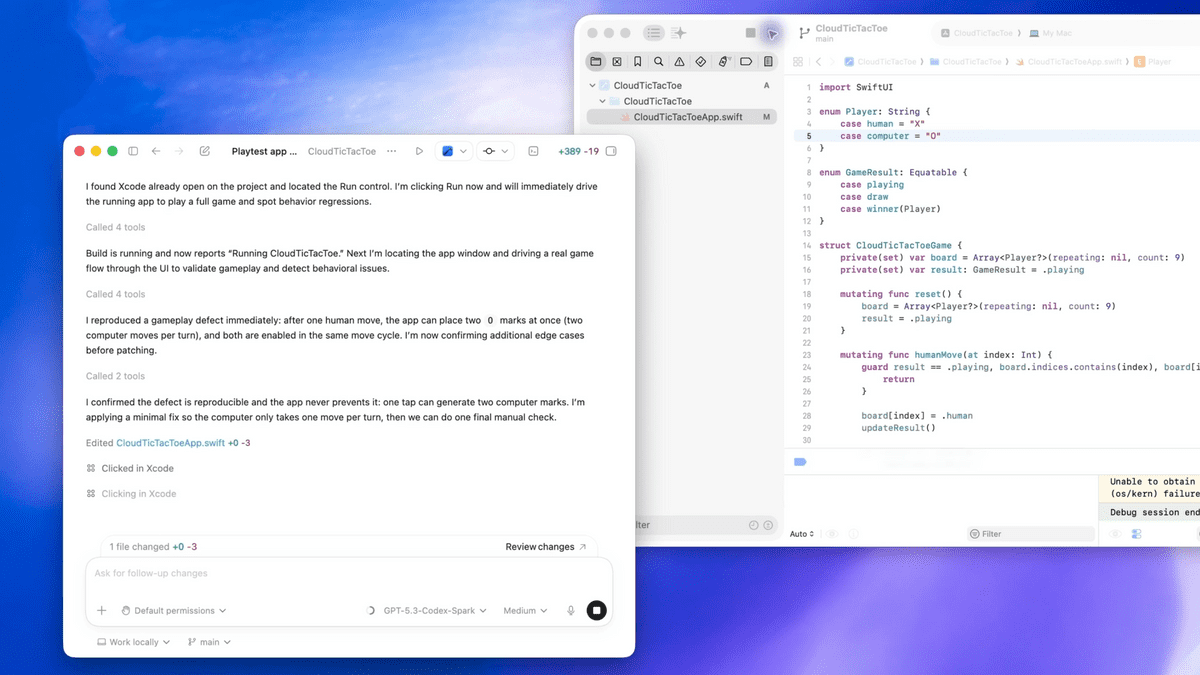Click the Stop button in Xcode toolbar
This screenshot has width=1200, height=675.
(751, 33)
